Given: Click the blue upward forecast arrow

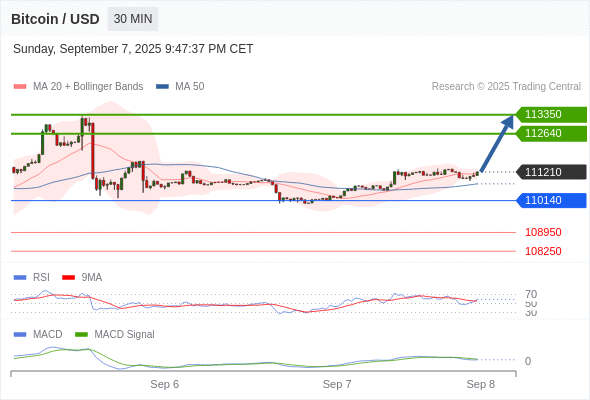Looking at the screenshot, I should coord(496,143).
